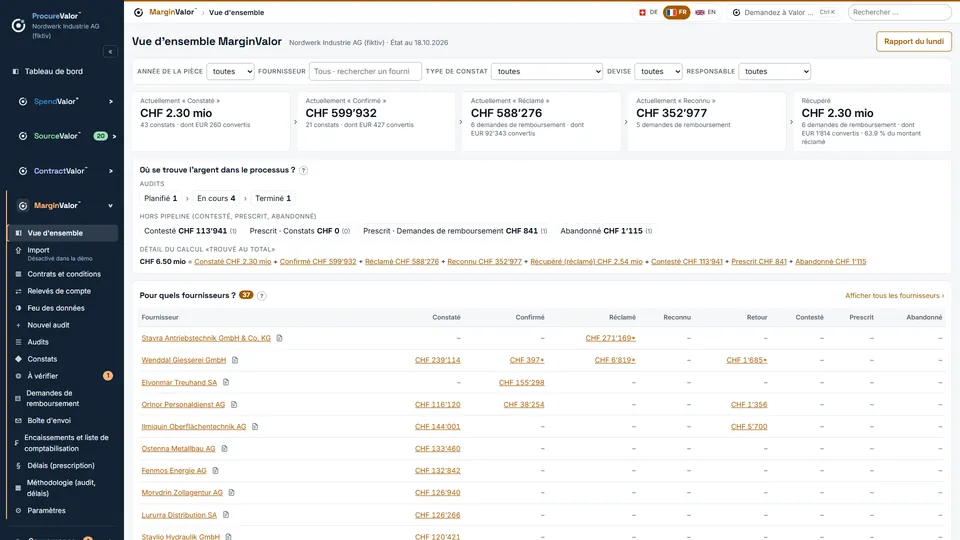Open help icon next to process question
The height and width of the screenshot is (540, 960).
pyautogui.click(x=303, y=170)
